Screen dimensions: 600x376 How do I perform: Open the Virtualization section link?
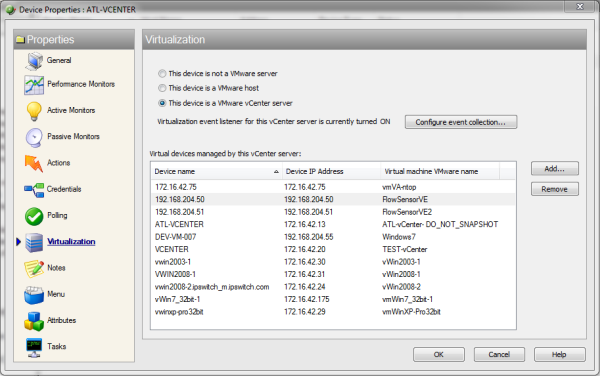point(71,241)
